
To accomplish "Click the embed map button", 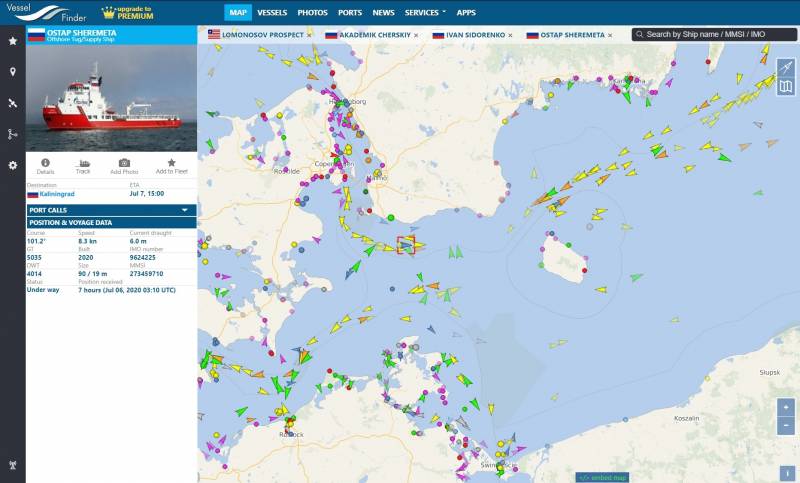I will 603,477.
